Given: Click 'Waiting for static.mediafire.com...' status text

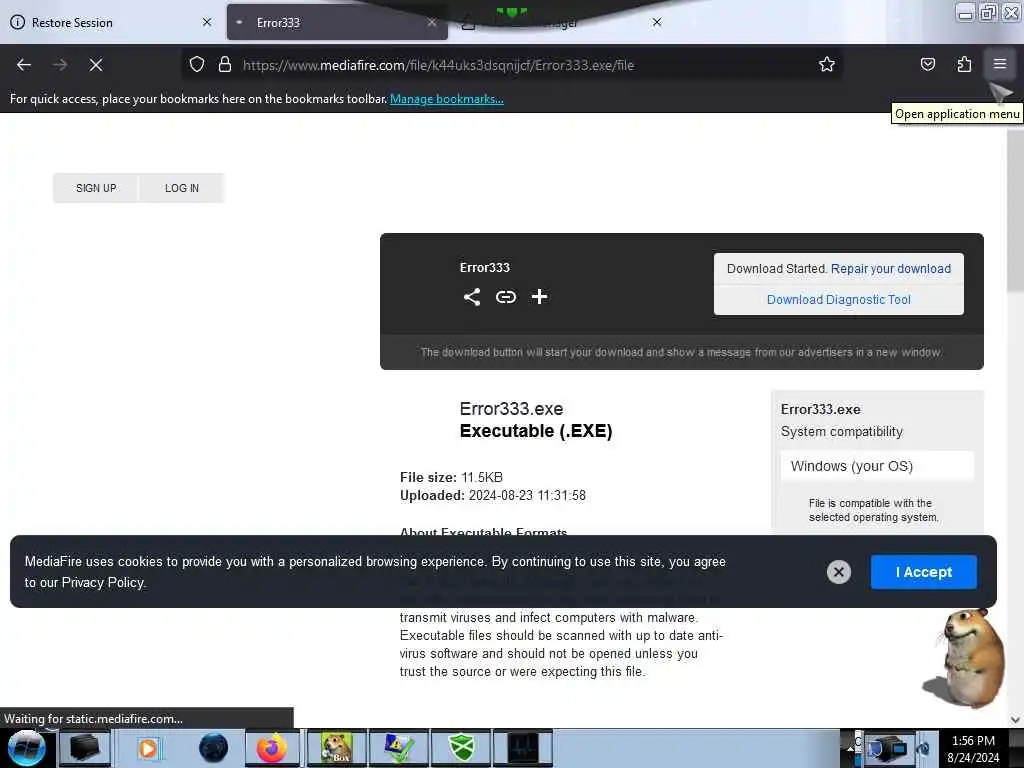Looking at the screenshot, I should pyautogui.click(x=93, y=719).
